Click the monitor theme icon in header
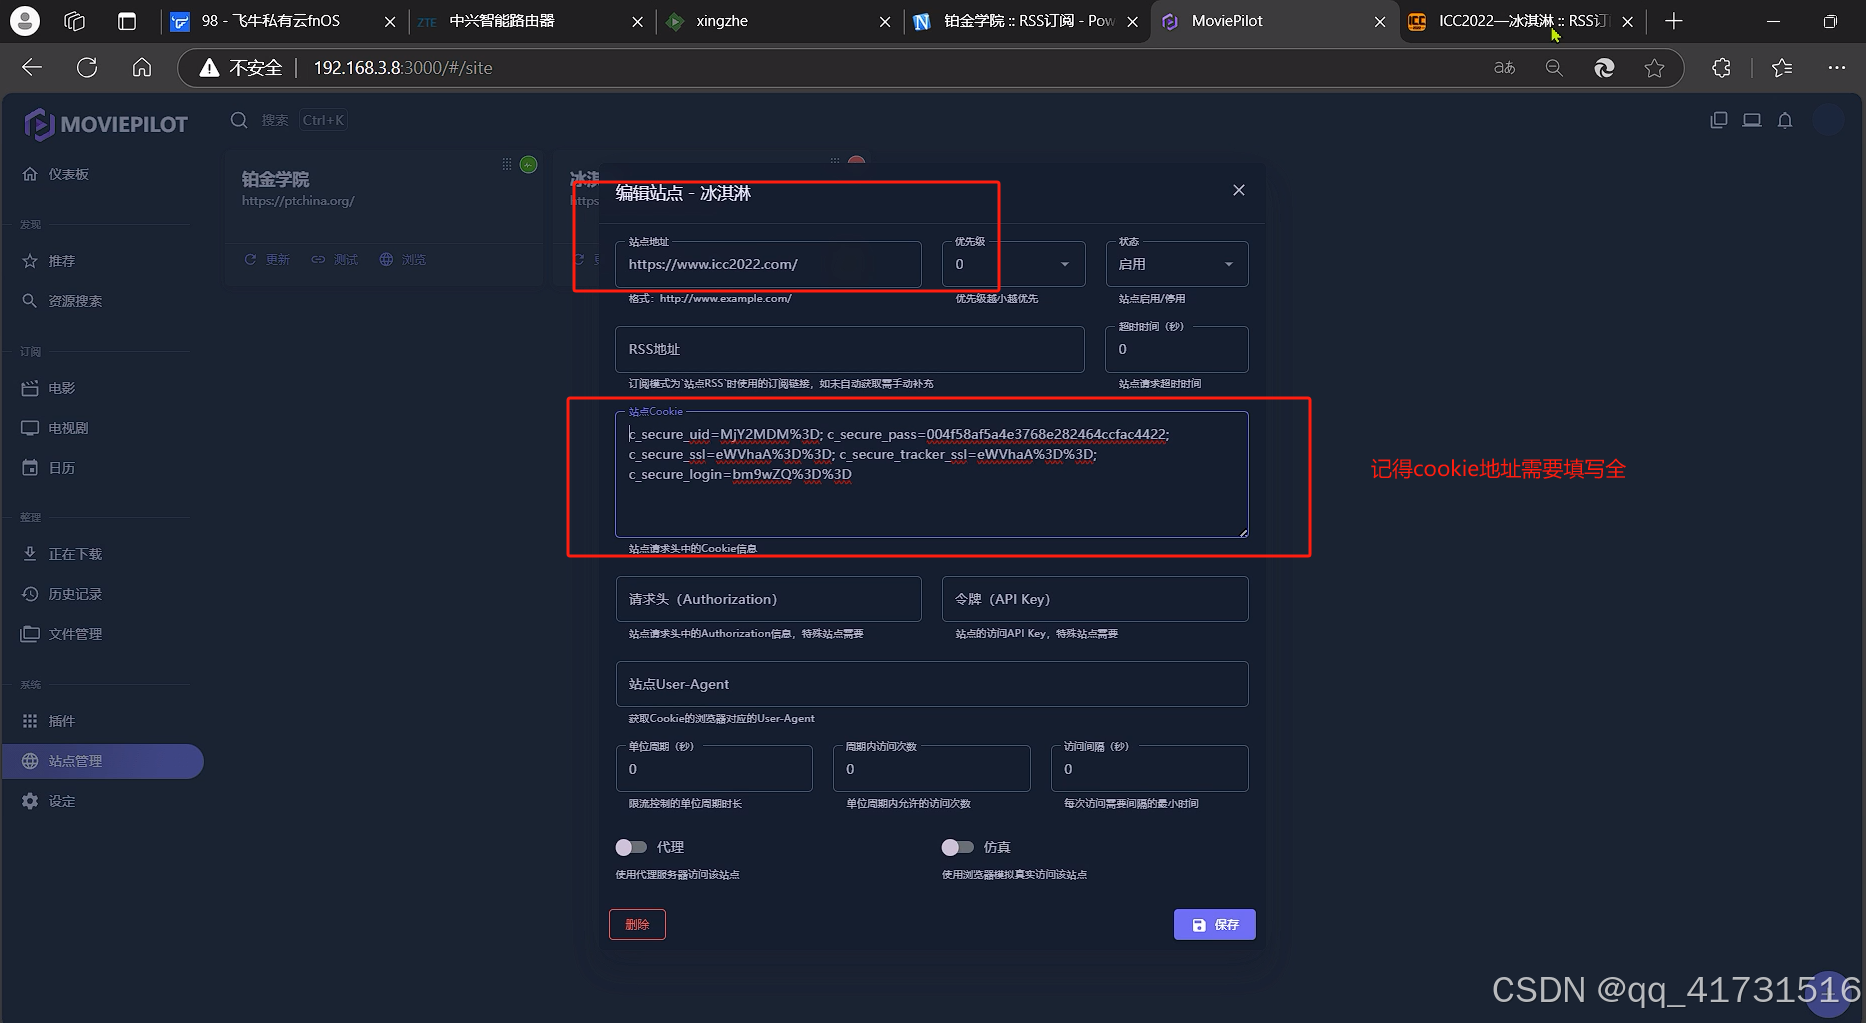The height and width of the screenshot is (1023, 1866). tap(1752, 120)
